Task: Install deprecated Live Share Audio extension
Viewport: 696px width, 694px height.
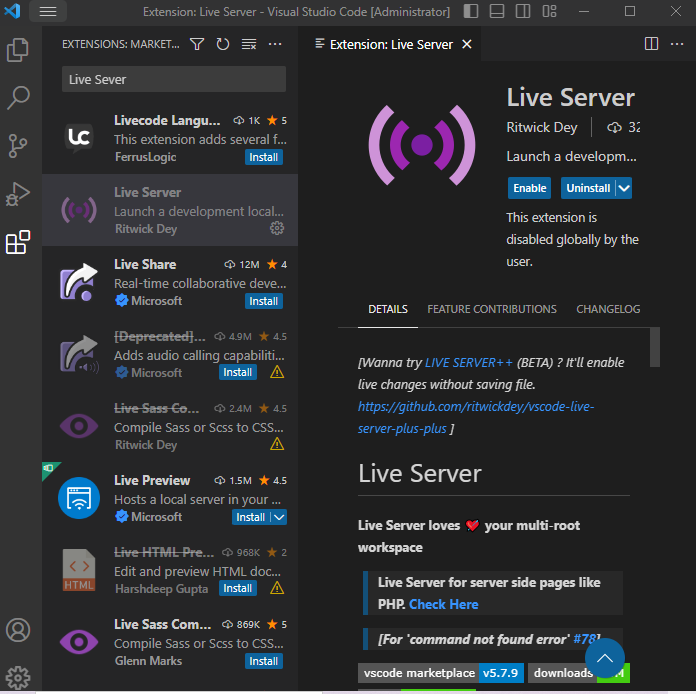Action: [x=237, y=372]
